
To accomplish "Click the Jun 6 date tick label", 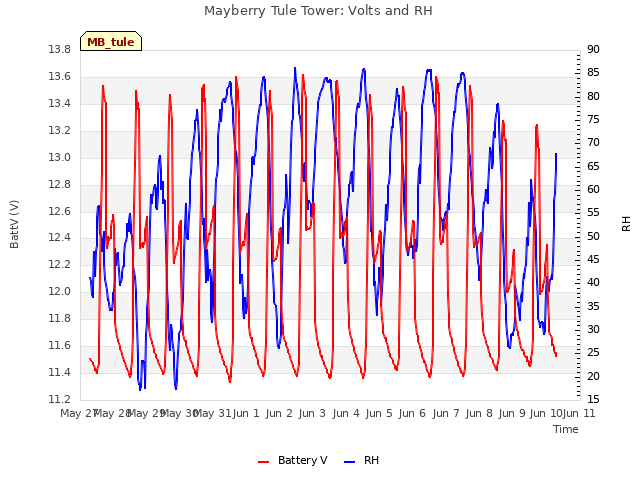I will pos(412,413).
